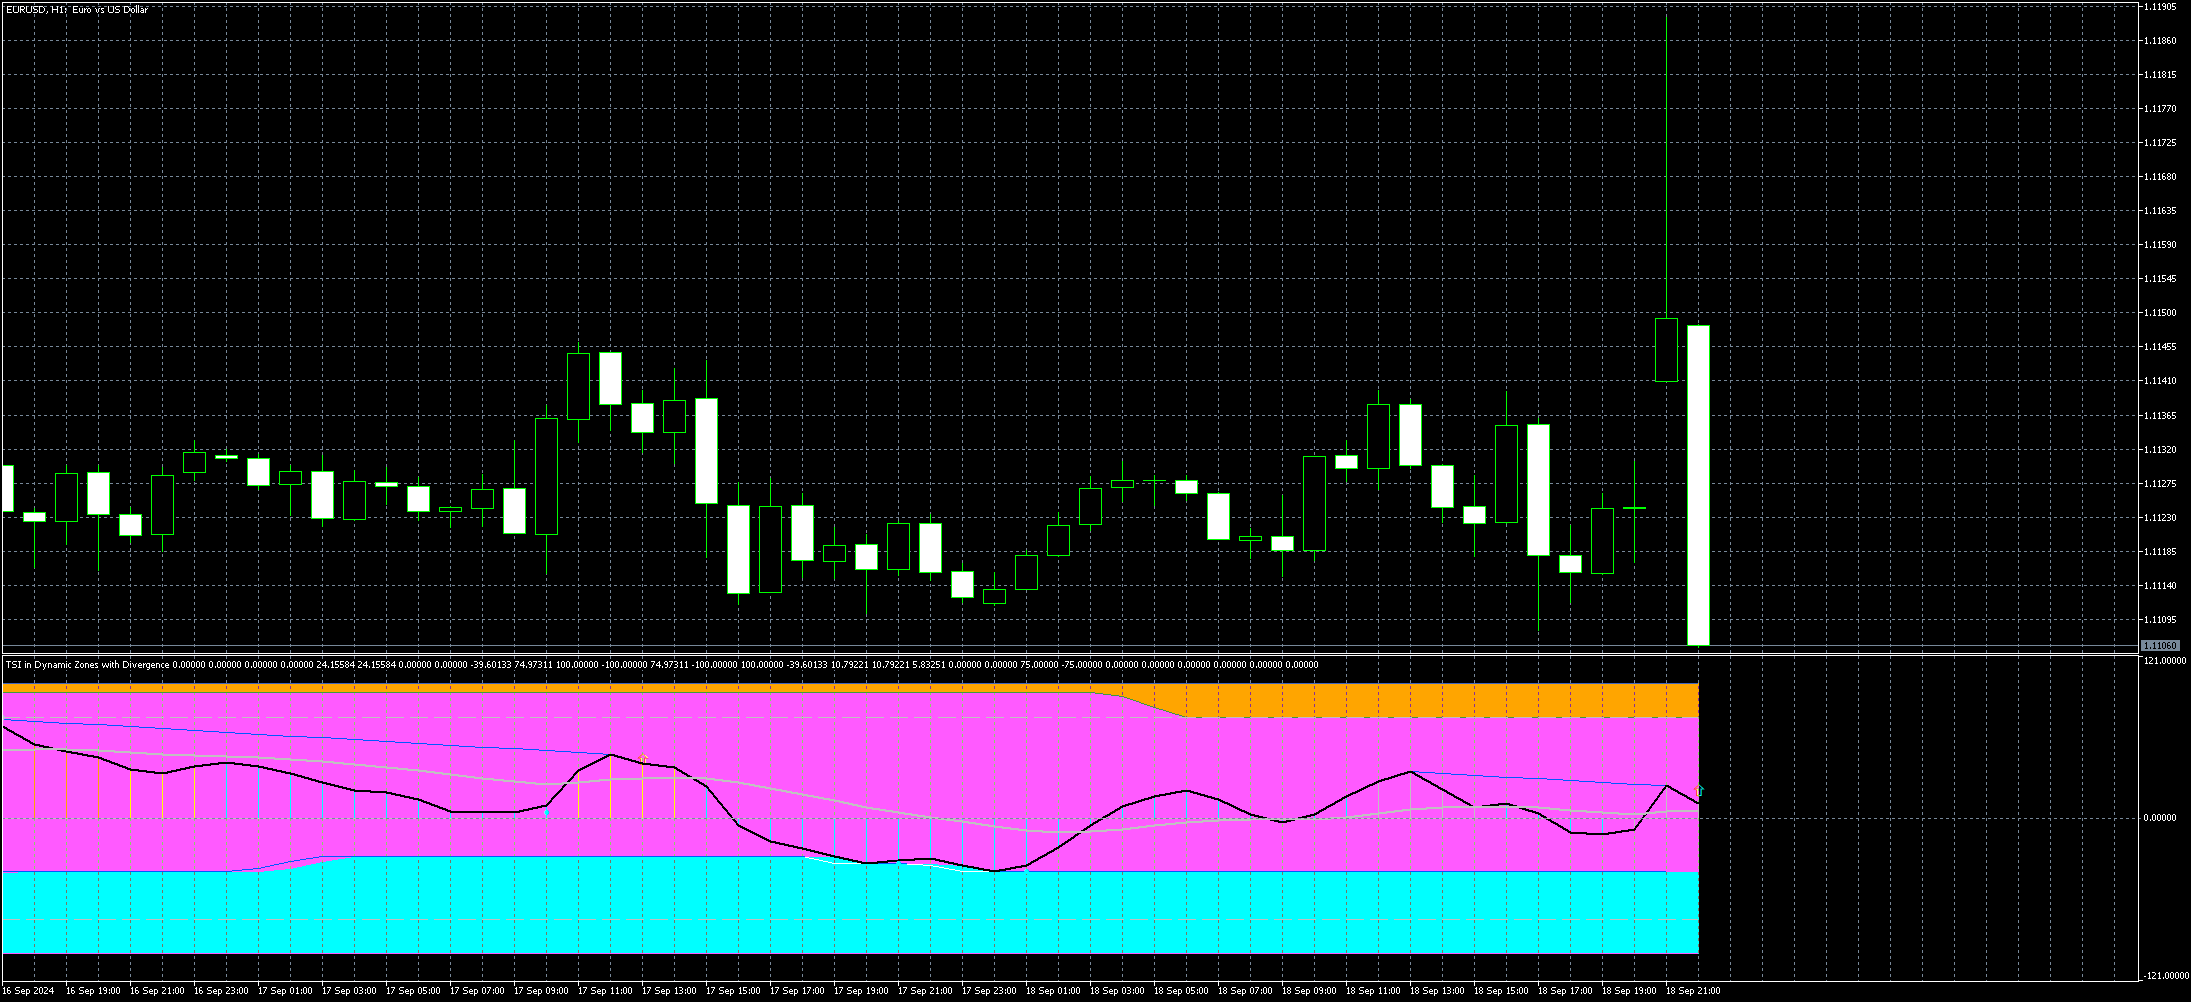Click the '17 Sep 05:00' time label
The height and width of the screenshot is (1002, 2191).
coord(413,991)
